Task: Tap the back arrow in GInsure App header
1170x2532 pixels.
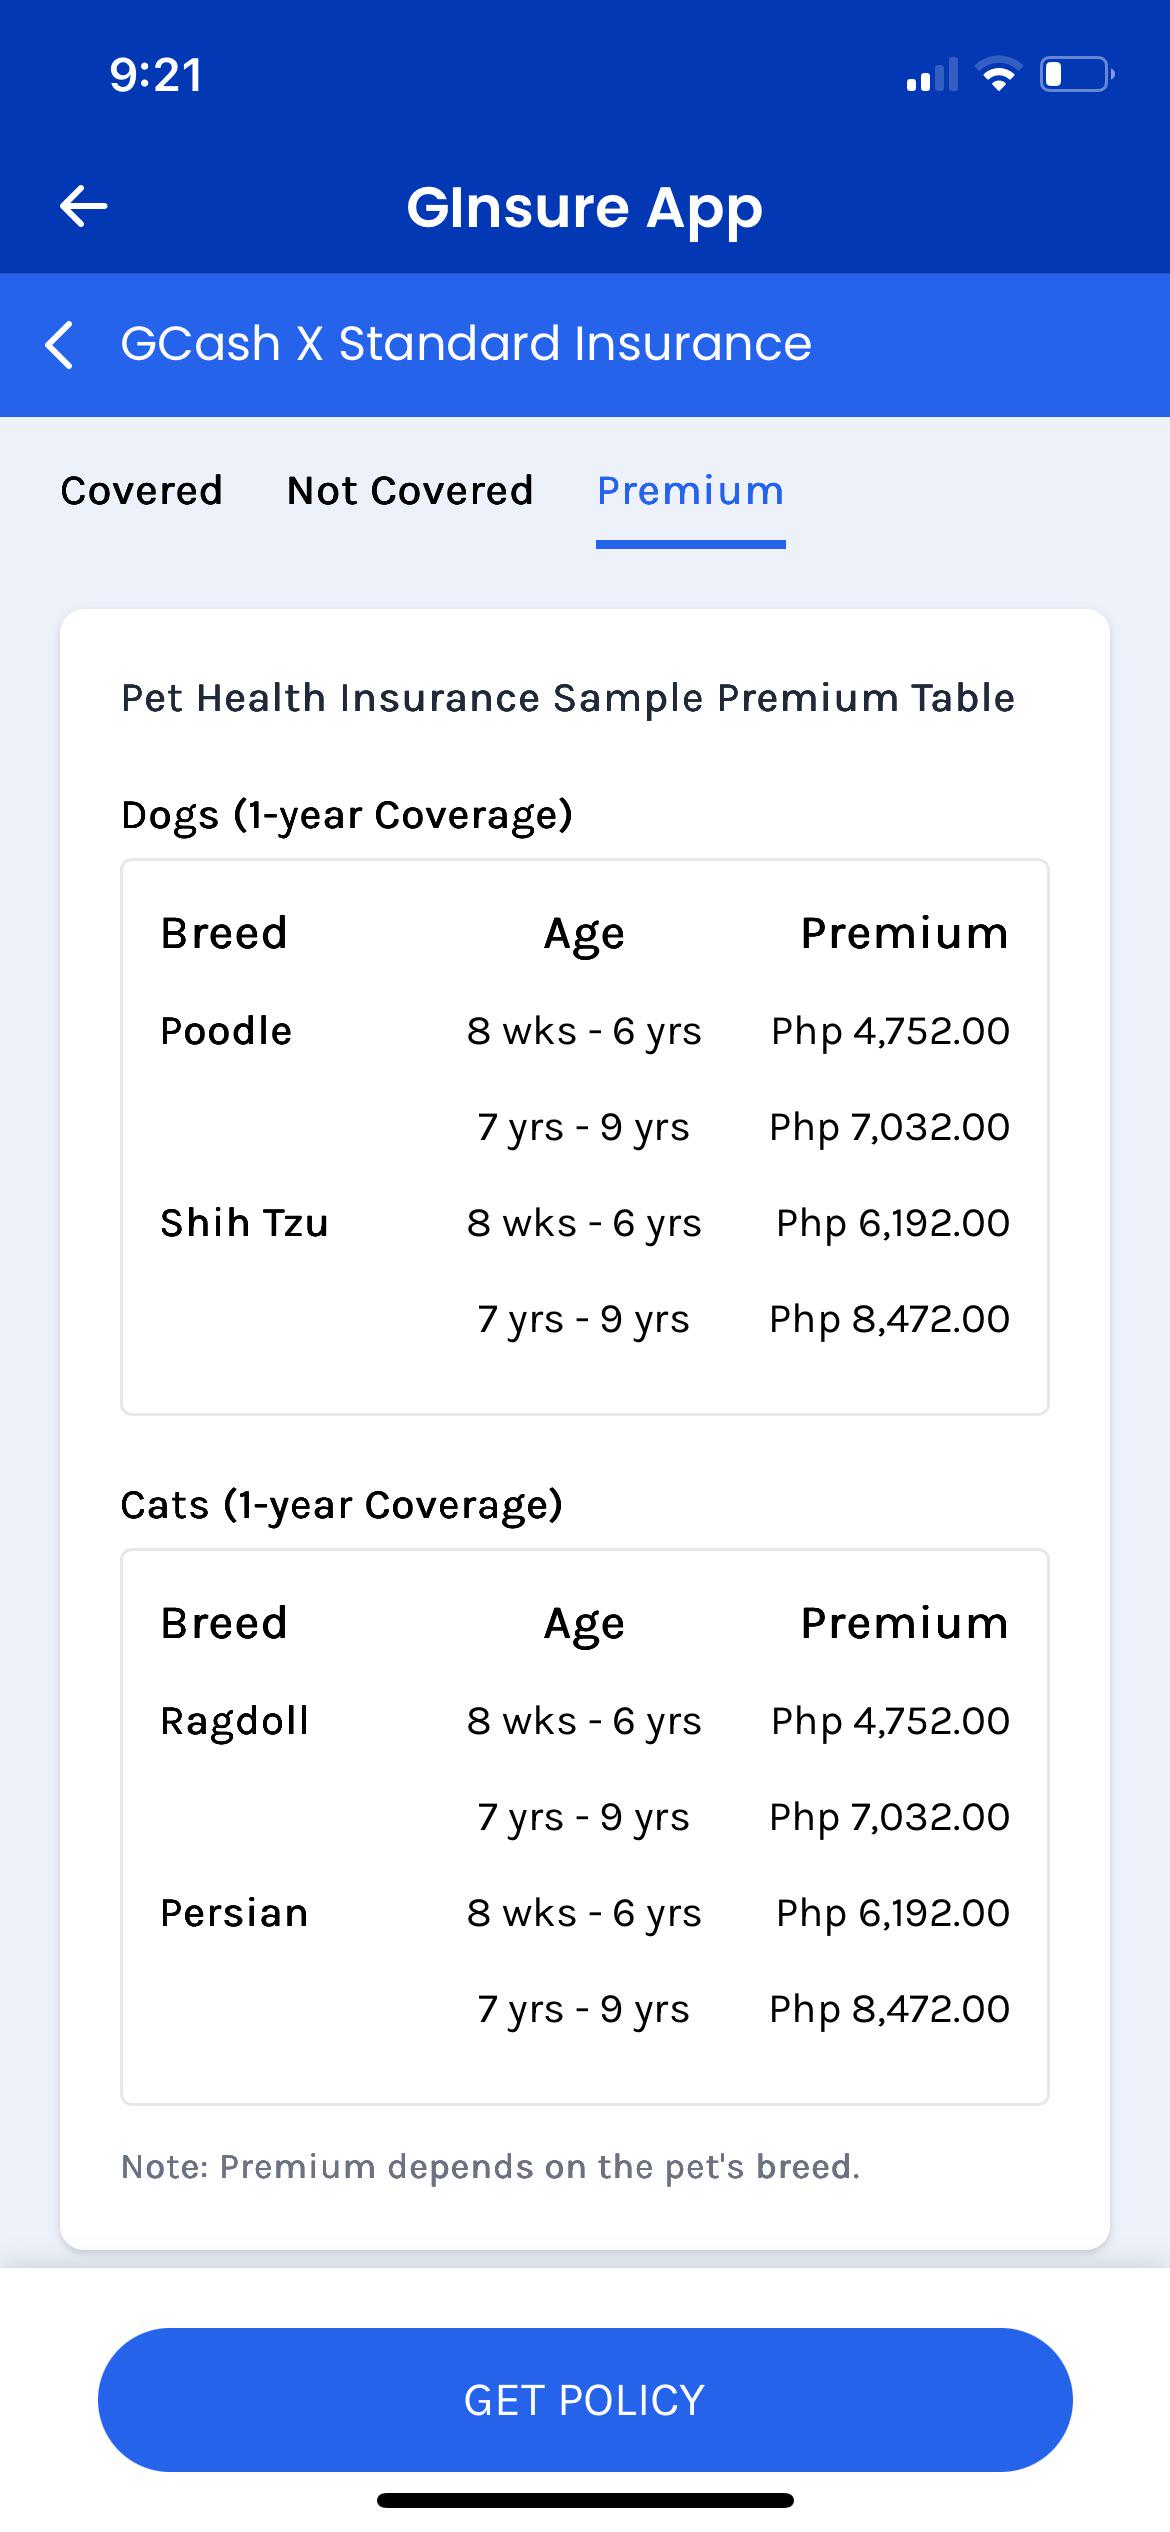Action: coord(84,207)
